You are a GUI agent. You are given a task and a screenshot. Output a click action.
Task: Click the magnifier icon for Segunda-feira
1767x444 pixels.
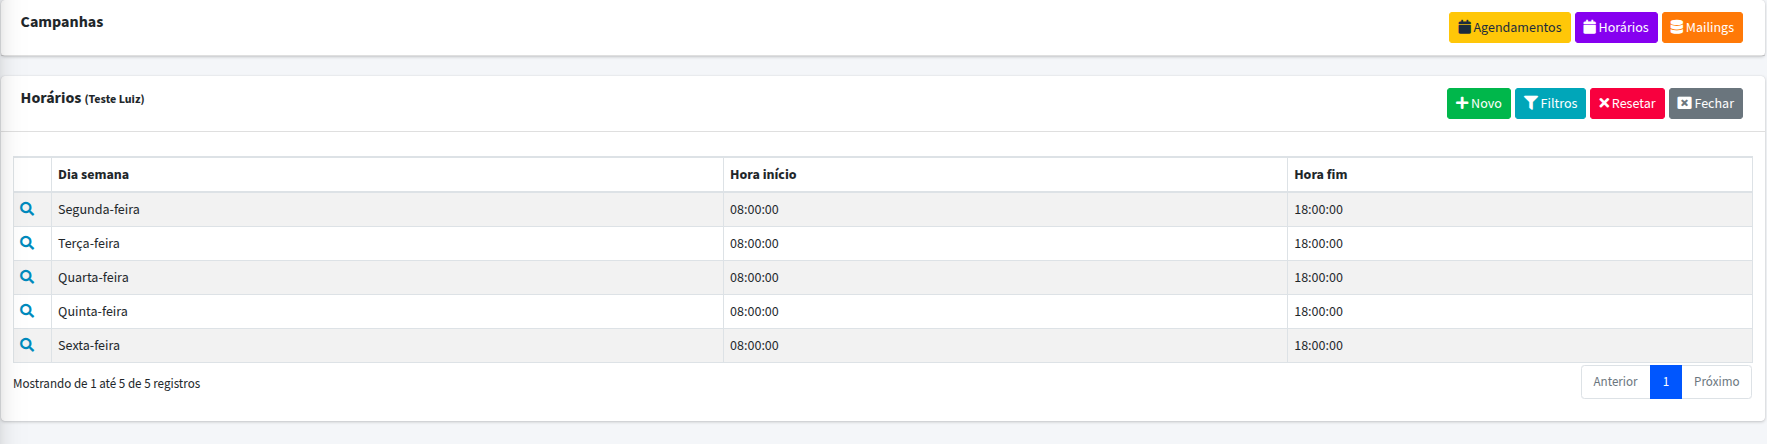27,209
